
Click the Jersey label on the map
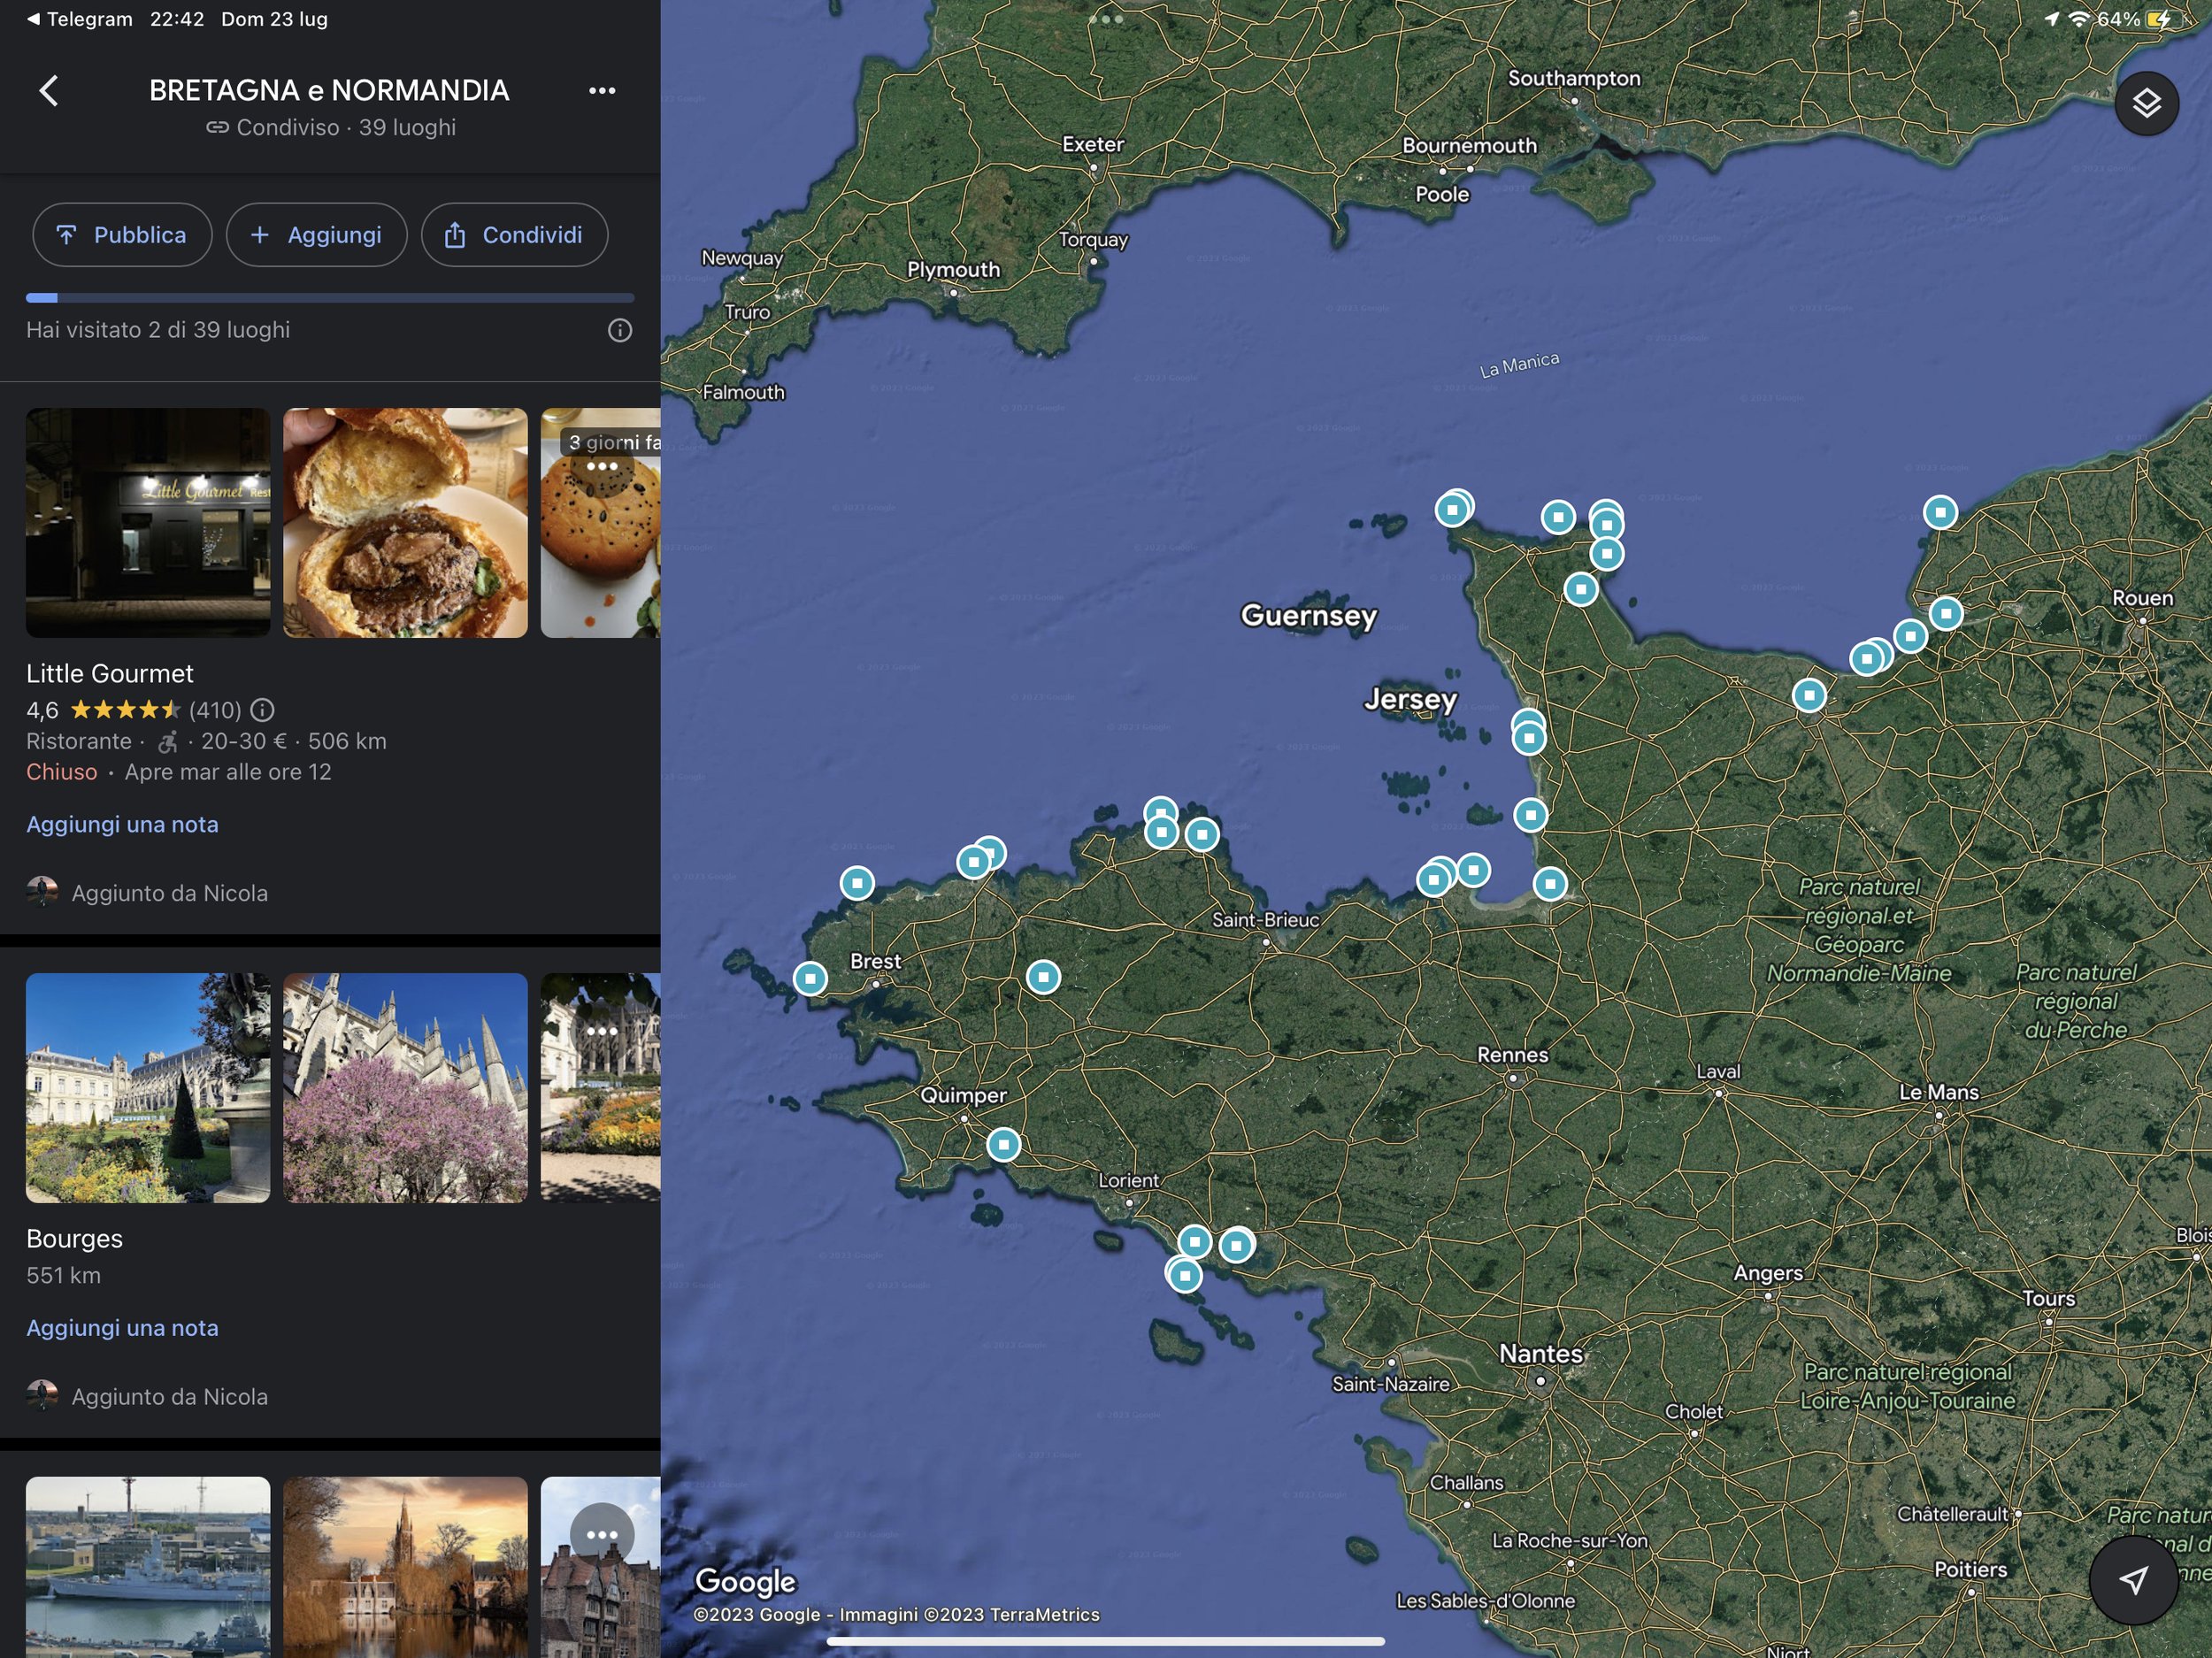point(1411,699)
